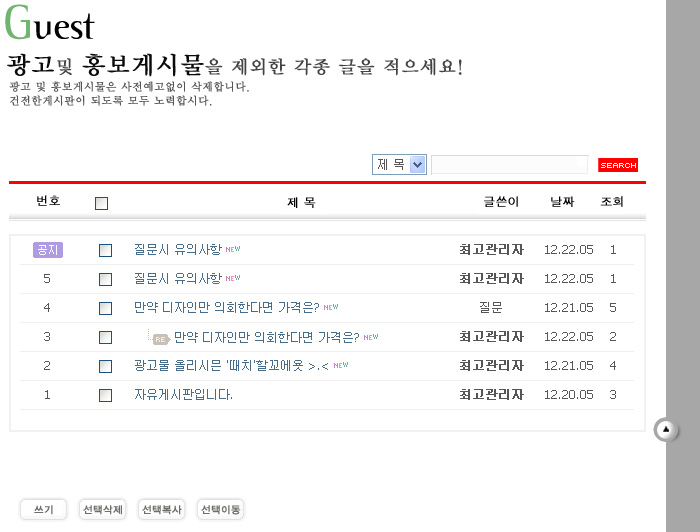Click author 질문 in post 4 row

click(x=491, y=308)
